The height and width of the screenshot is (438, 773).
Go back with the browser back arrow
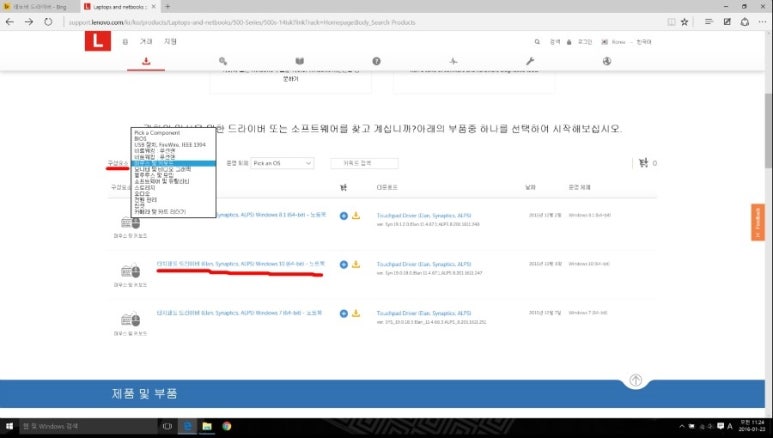coord(10,22)
